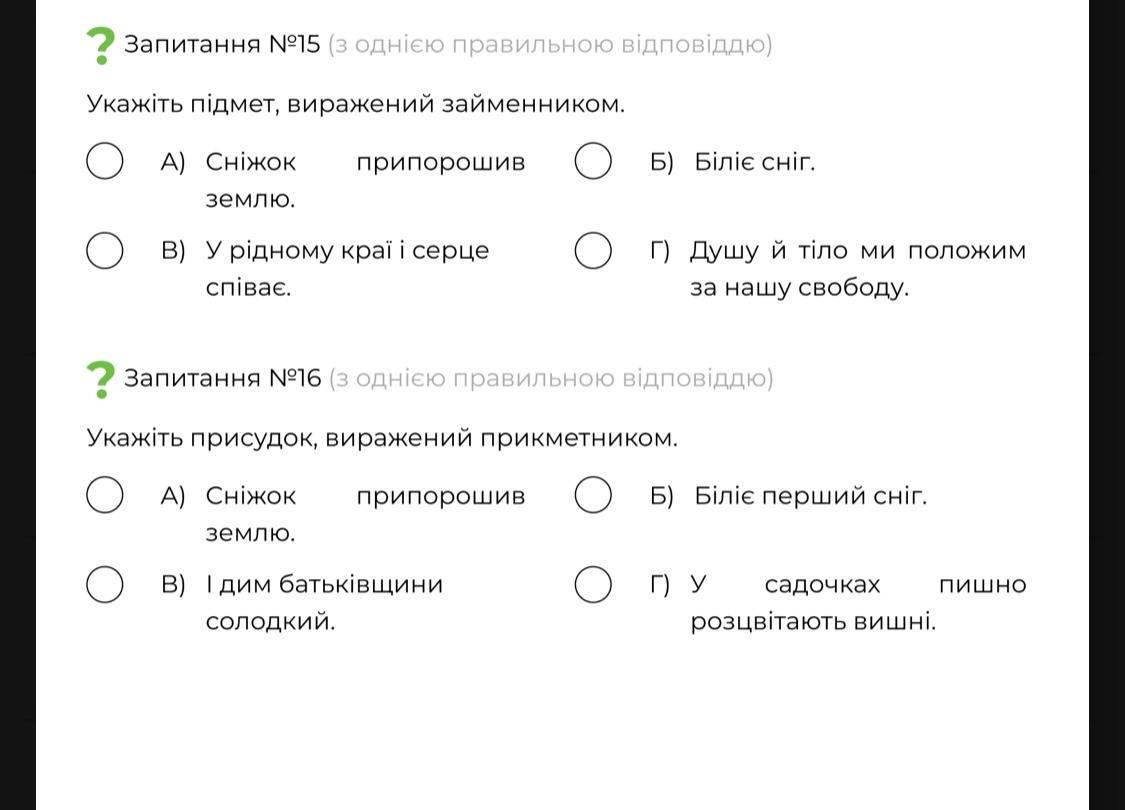The width and height of the screenshot is (1125, 810).
Task: Click prompt 'Укажіть підмет, виражений займенником'
Action: tap(355, 104)
